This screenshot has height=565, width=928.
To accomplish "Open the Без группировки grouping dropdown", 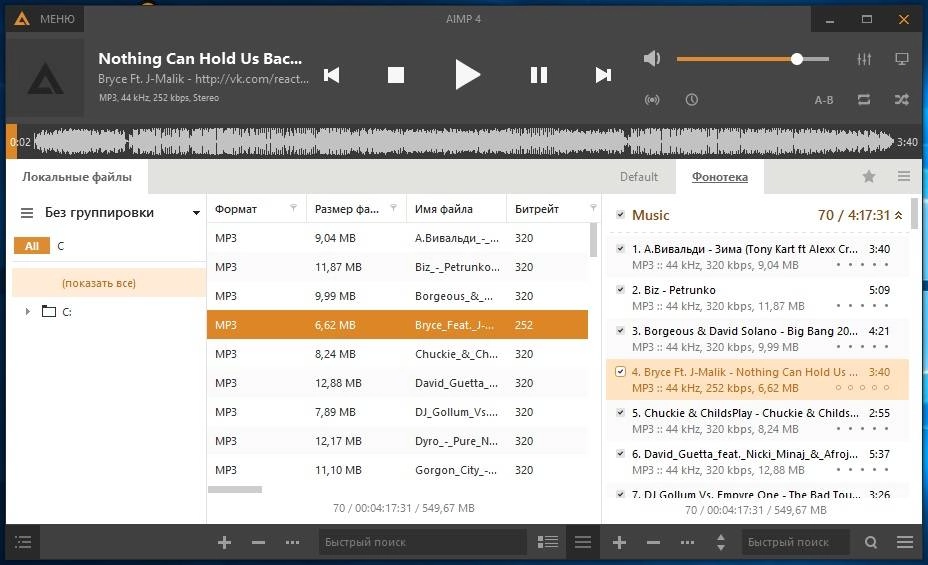I will [x=122, y=212].
